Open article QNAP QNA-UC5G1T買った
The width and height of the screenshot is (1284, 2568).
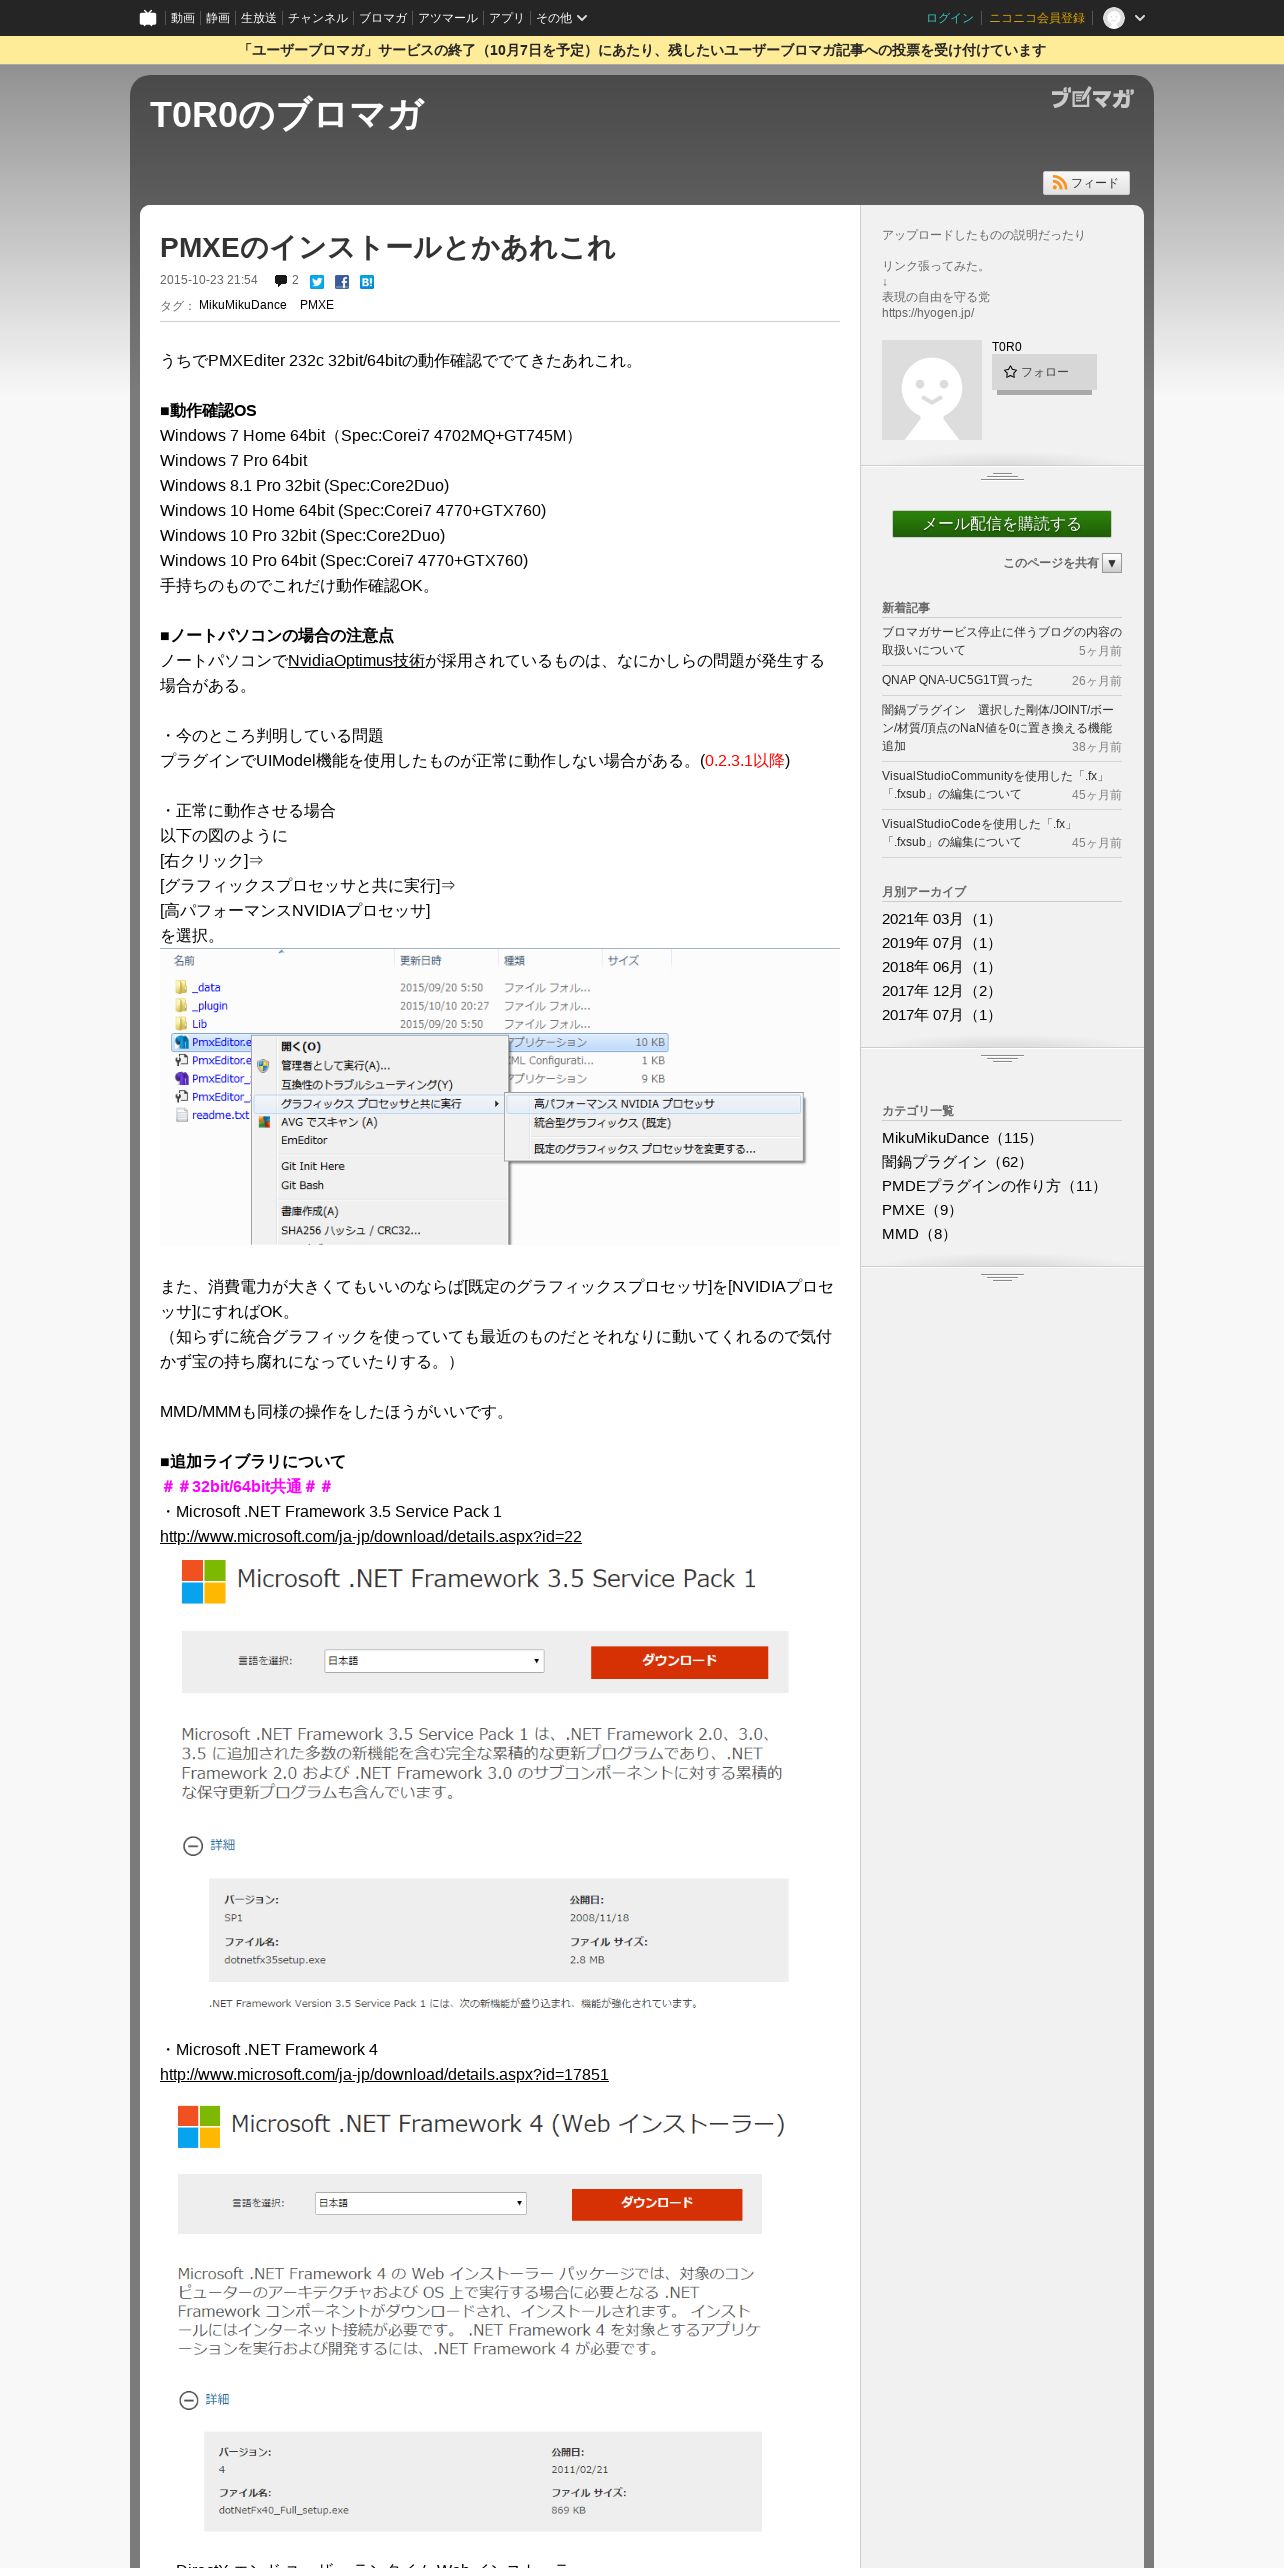pos(957,680)
